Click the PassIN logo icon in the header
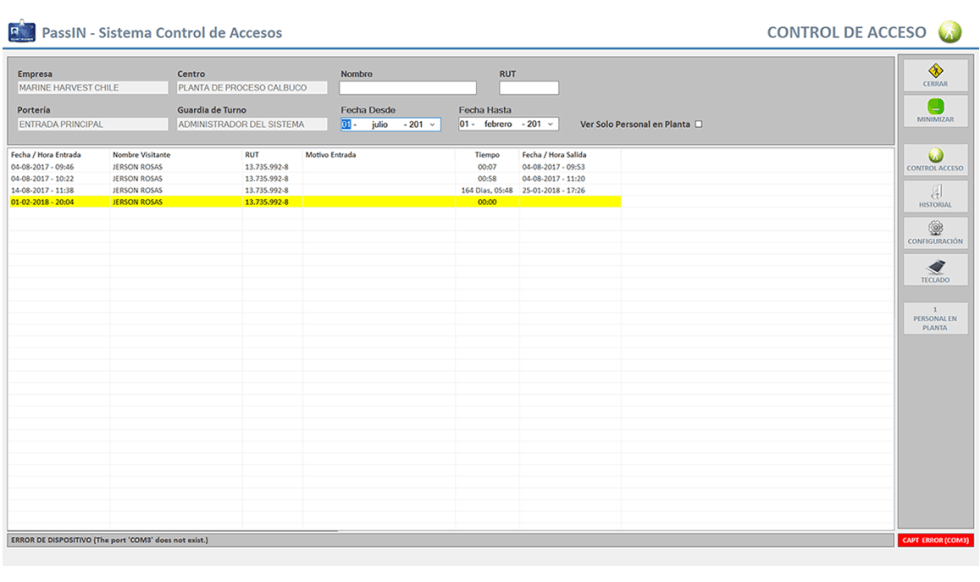This screenshot has width=980, height=582. click(x=21, y=32)
